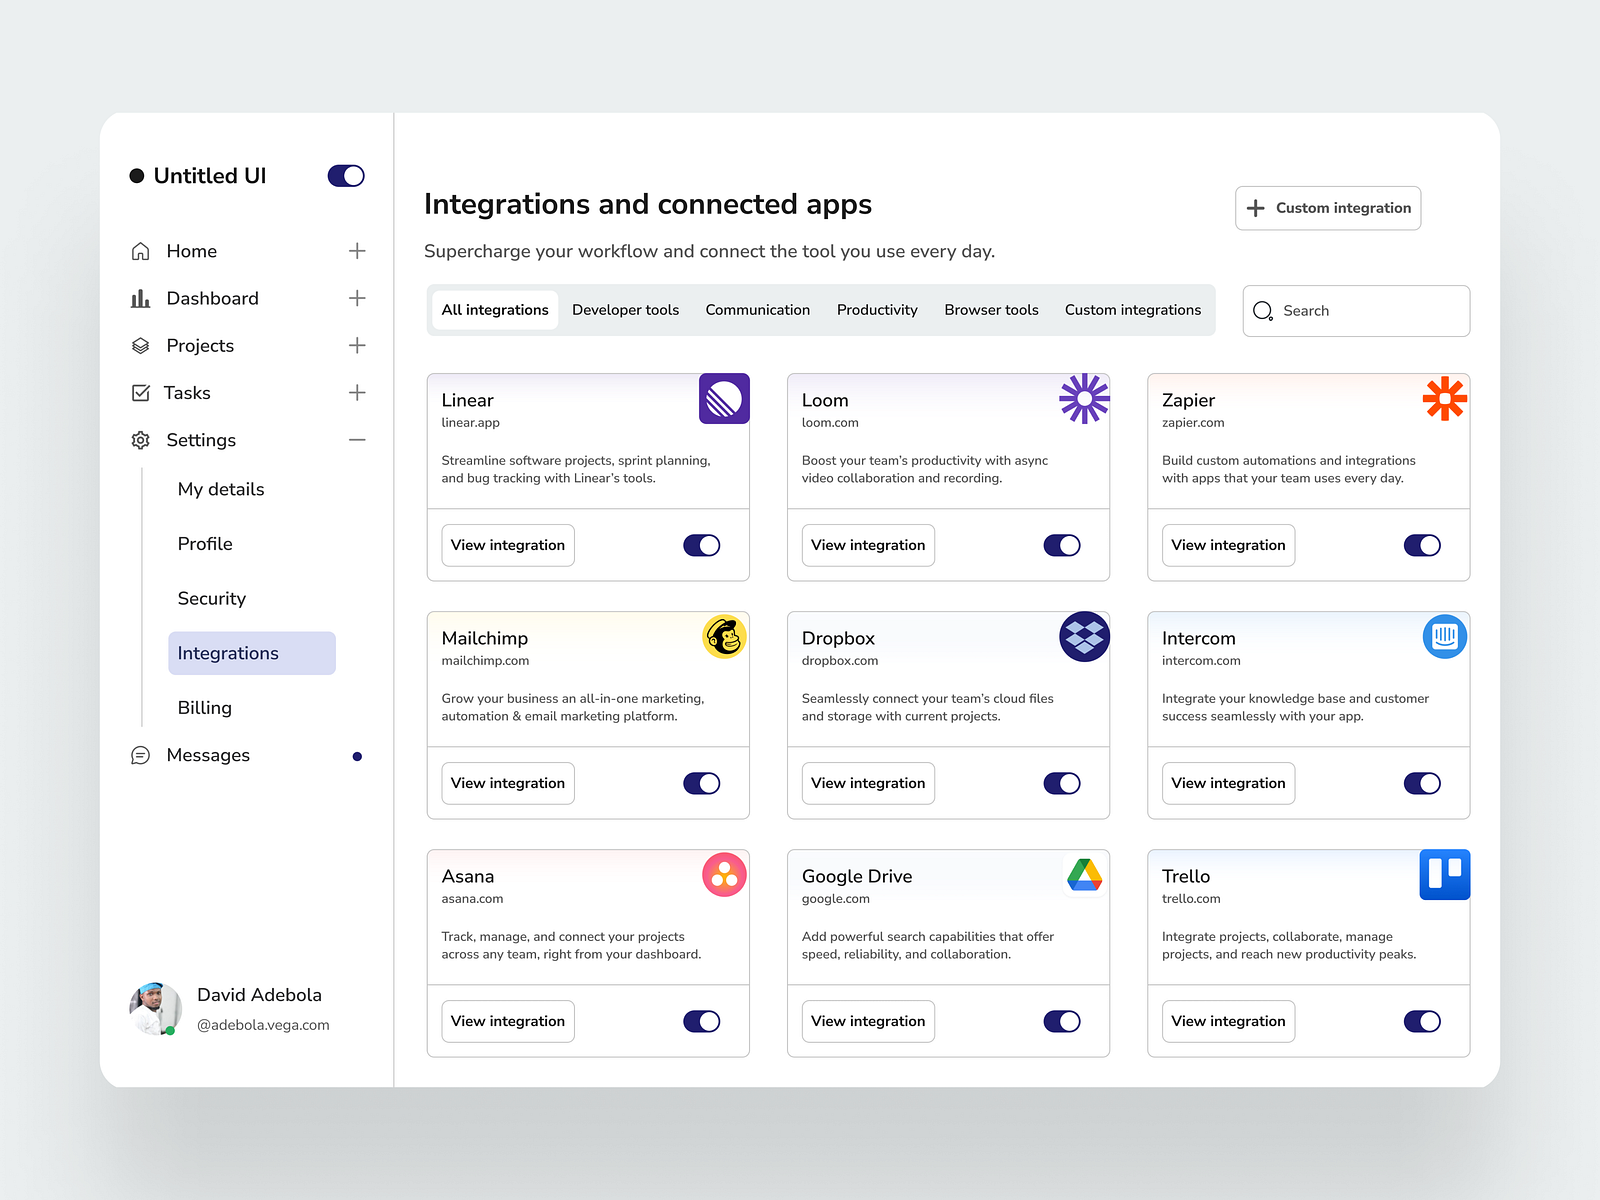Toggle the Zapier integration switch
This screenshot has height=1200, width=1600.
[x=1422, y=545]
